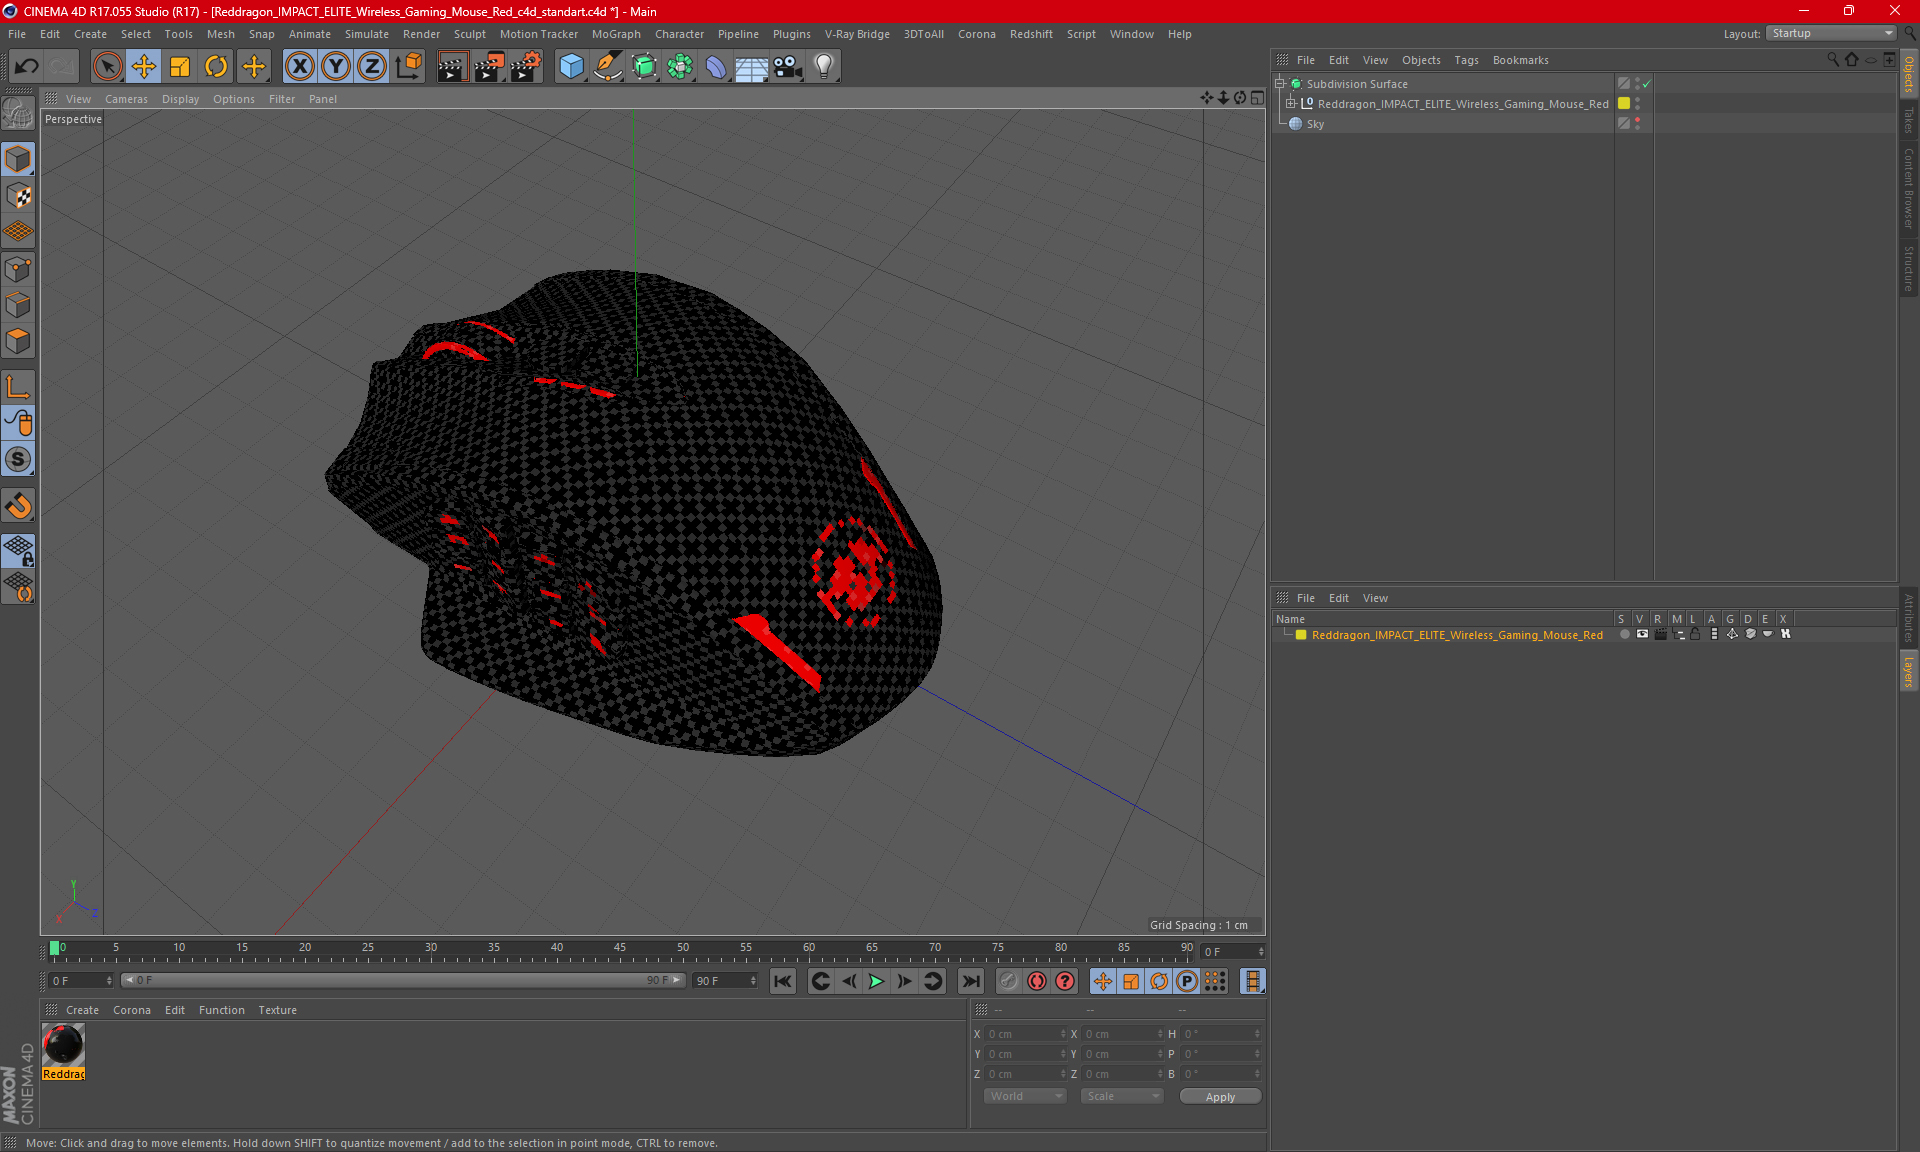Toggle Lock flag for Reddragon layer
Screen dimensions: 1920x1152
coord(1695,634)
